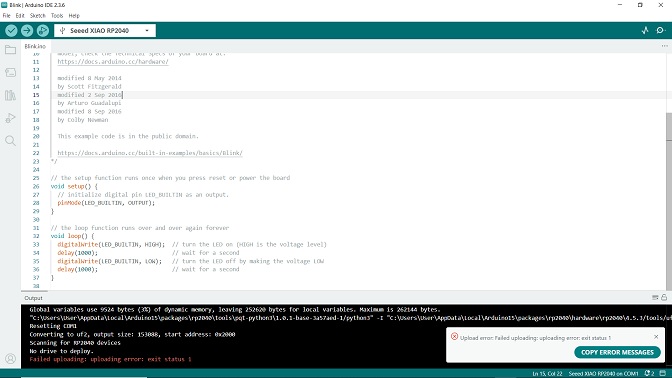Open the Tools menu
This screenshot has height=378, width=672.
pos(57,15)
